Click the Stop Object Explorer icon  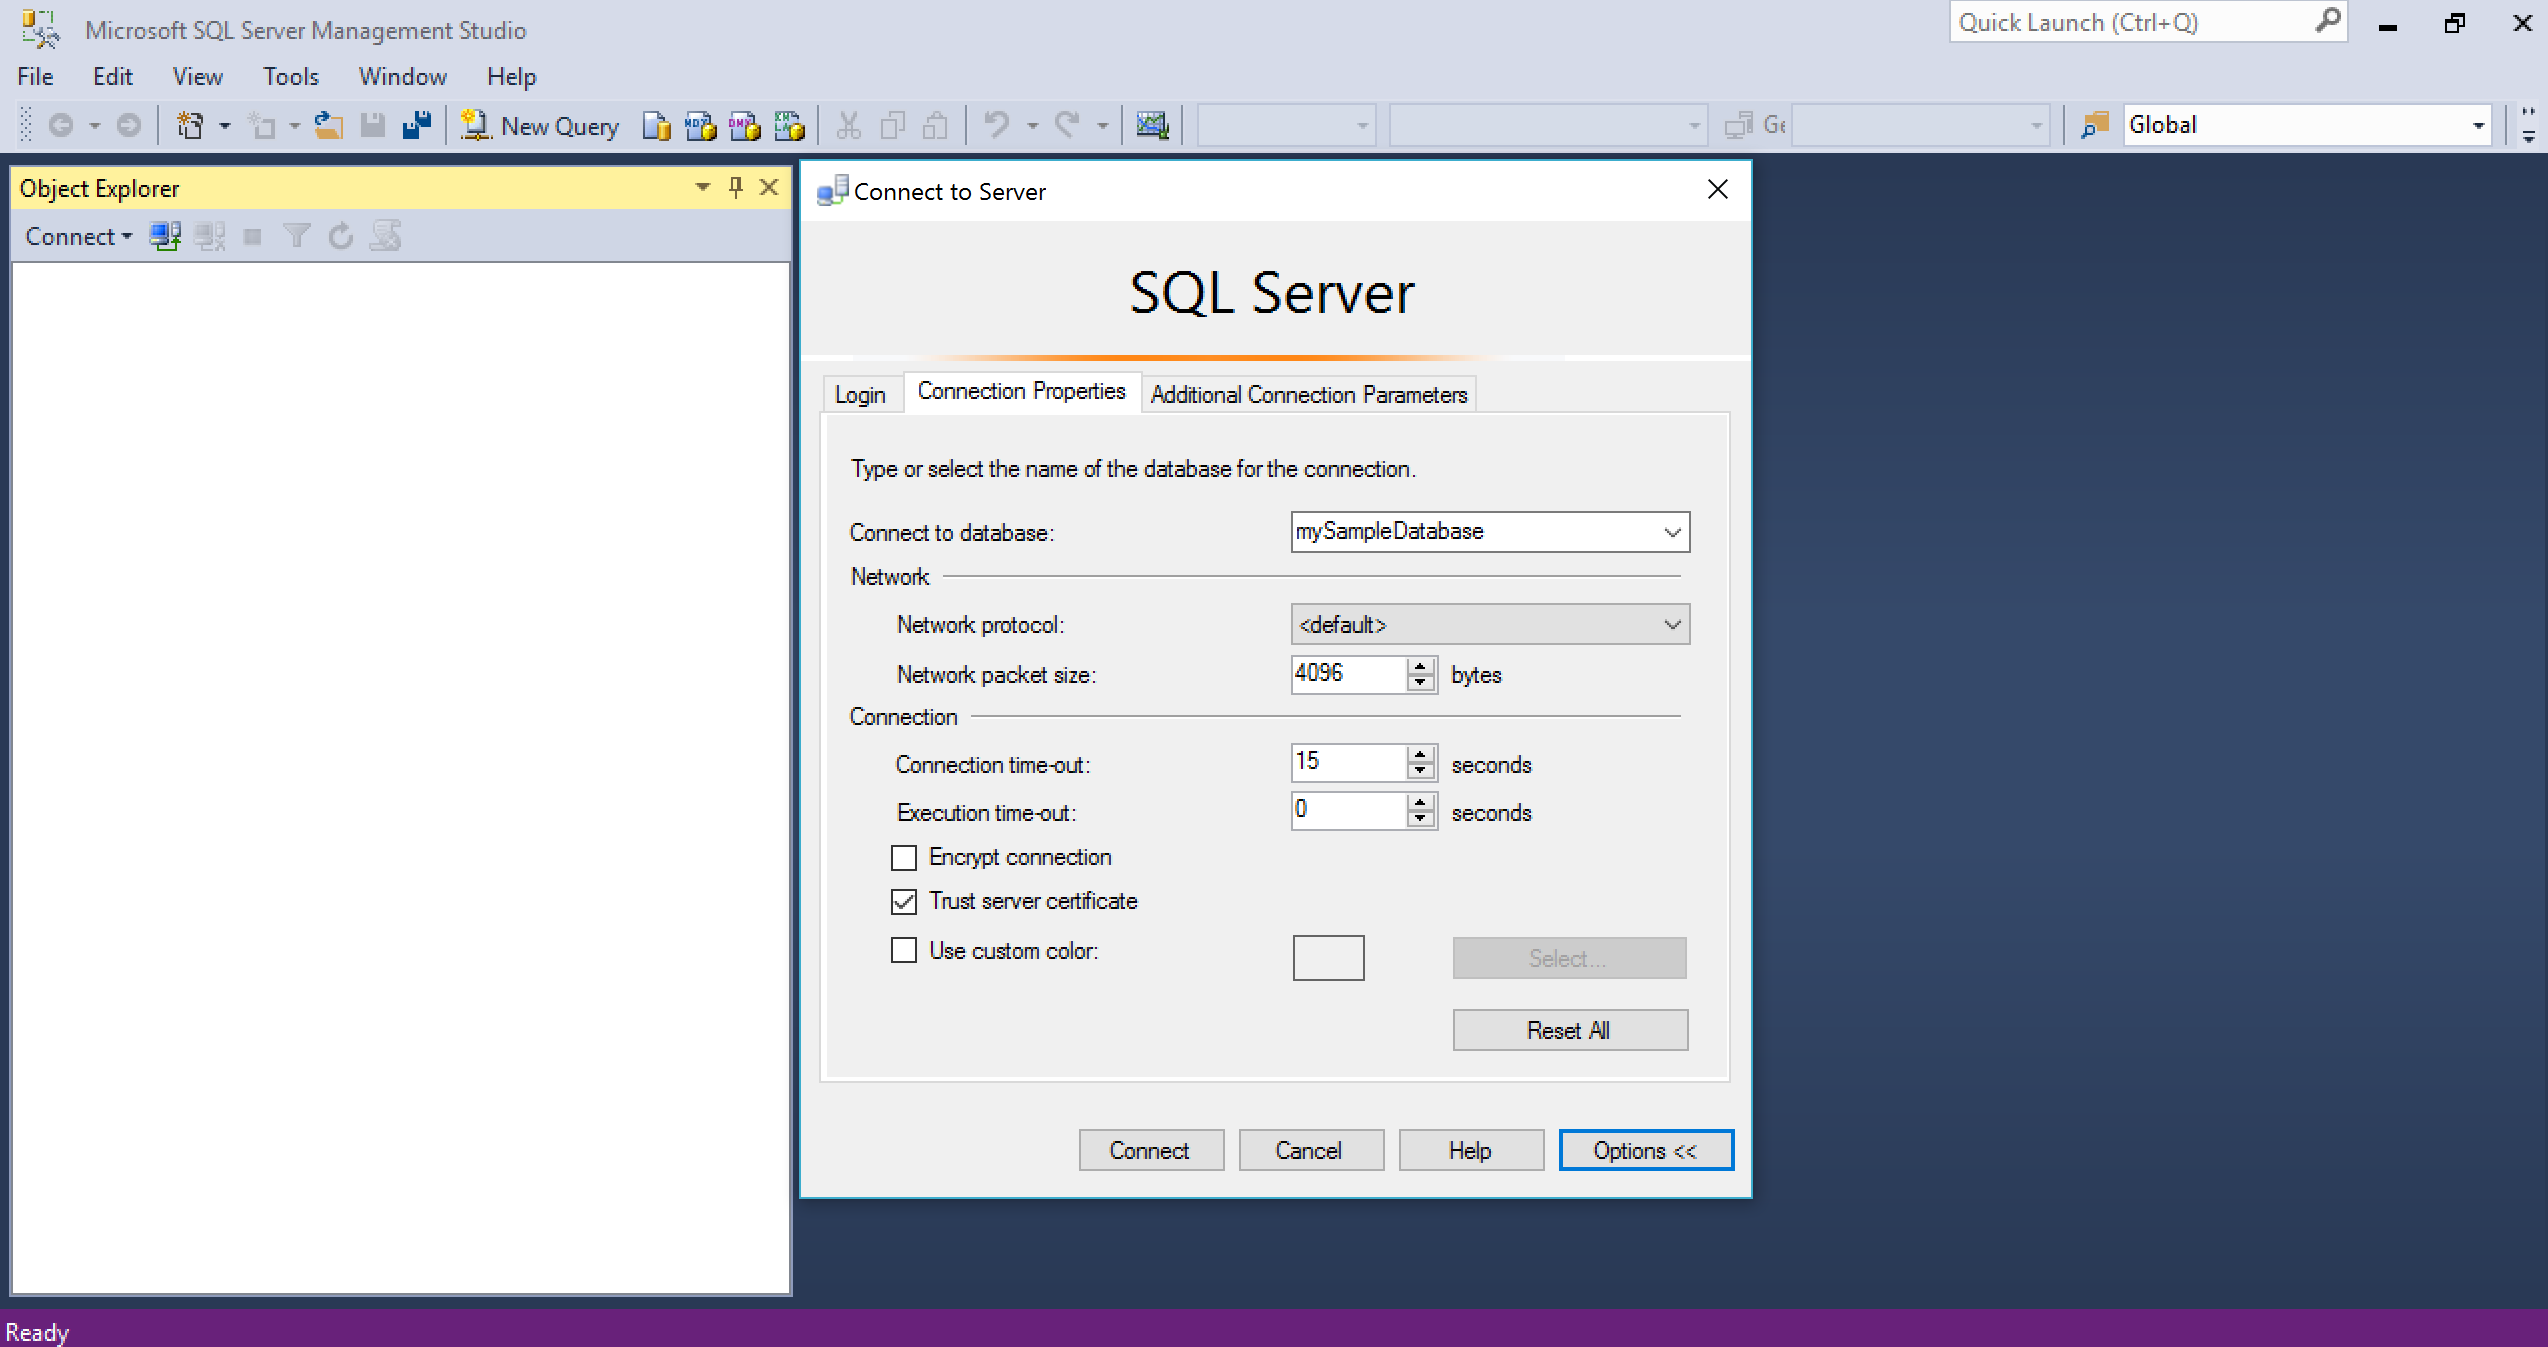[249, 236]
